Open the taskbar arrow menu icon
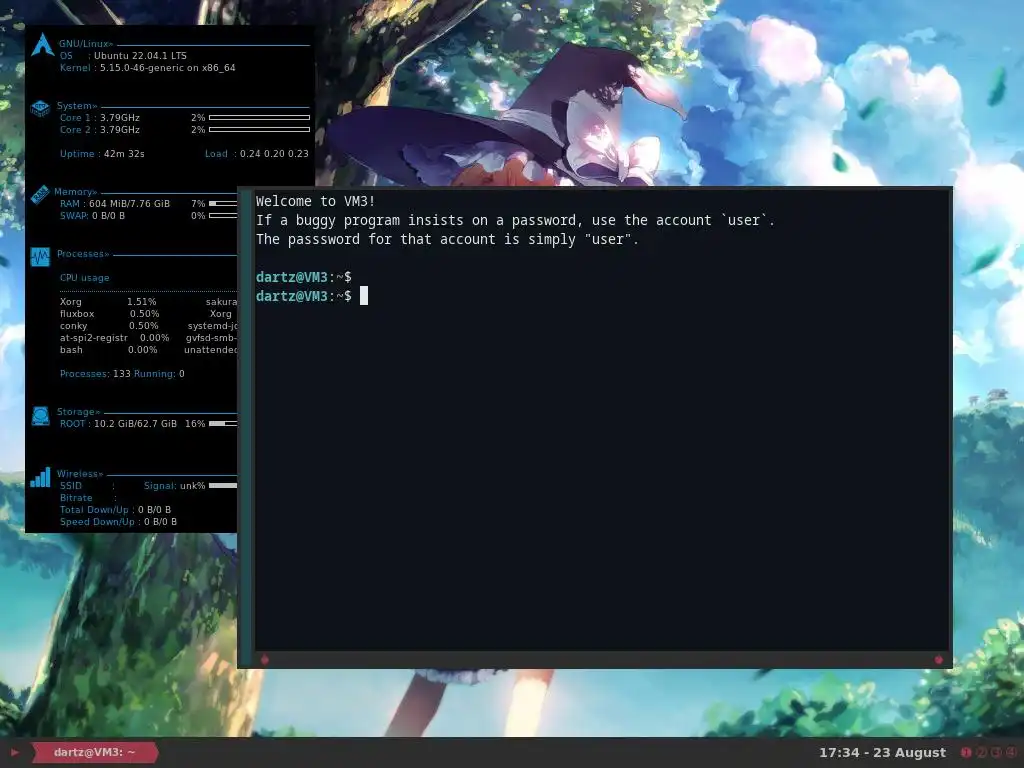The image size is (1024, 768). 14,752
